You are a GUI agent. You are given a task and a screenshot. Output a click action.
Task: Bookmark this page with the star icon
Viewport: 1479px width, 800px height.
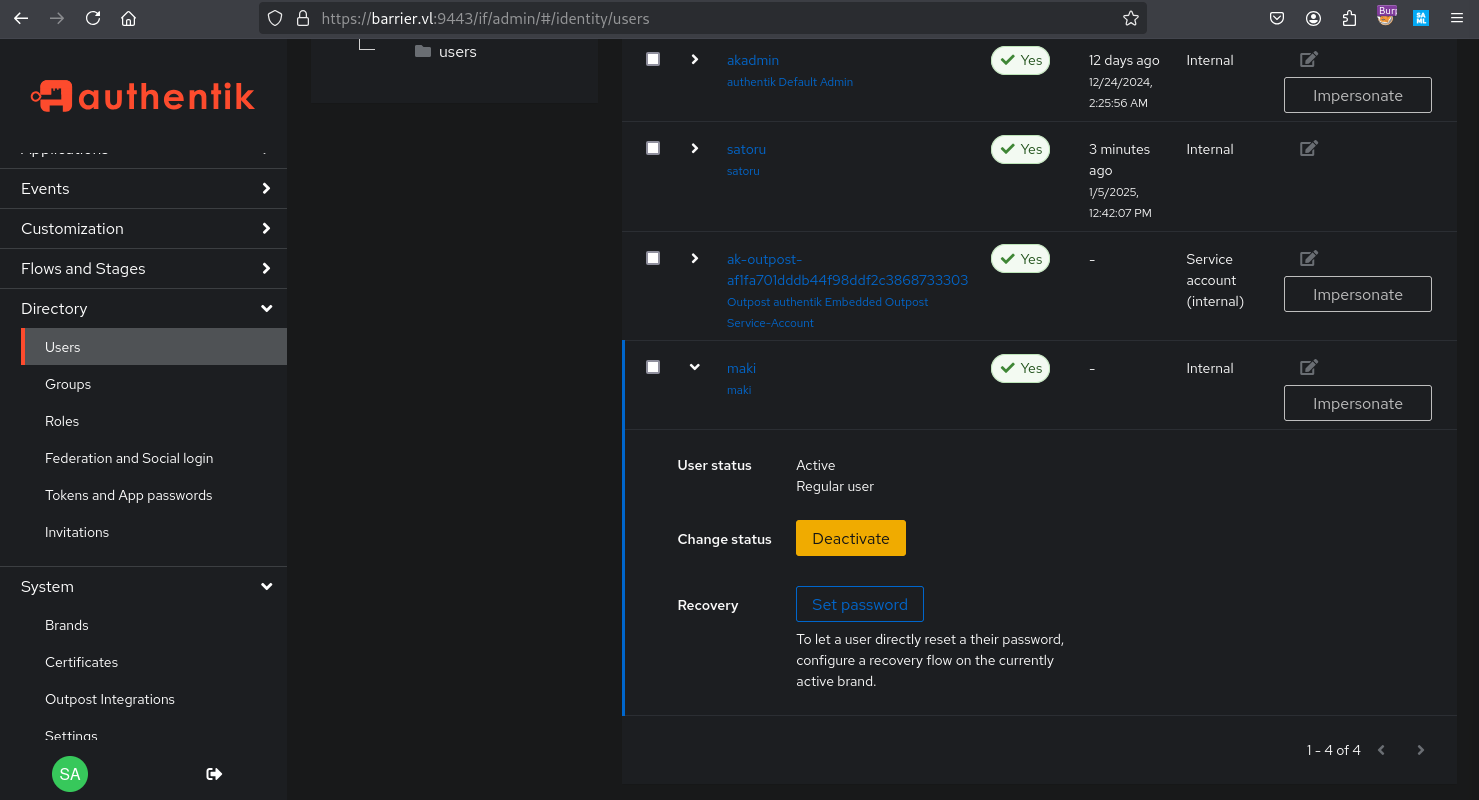(1131, 18)
